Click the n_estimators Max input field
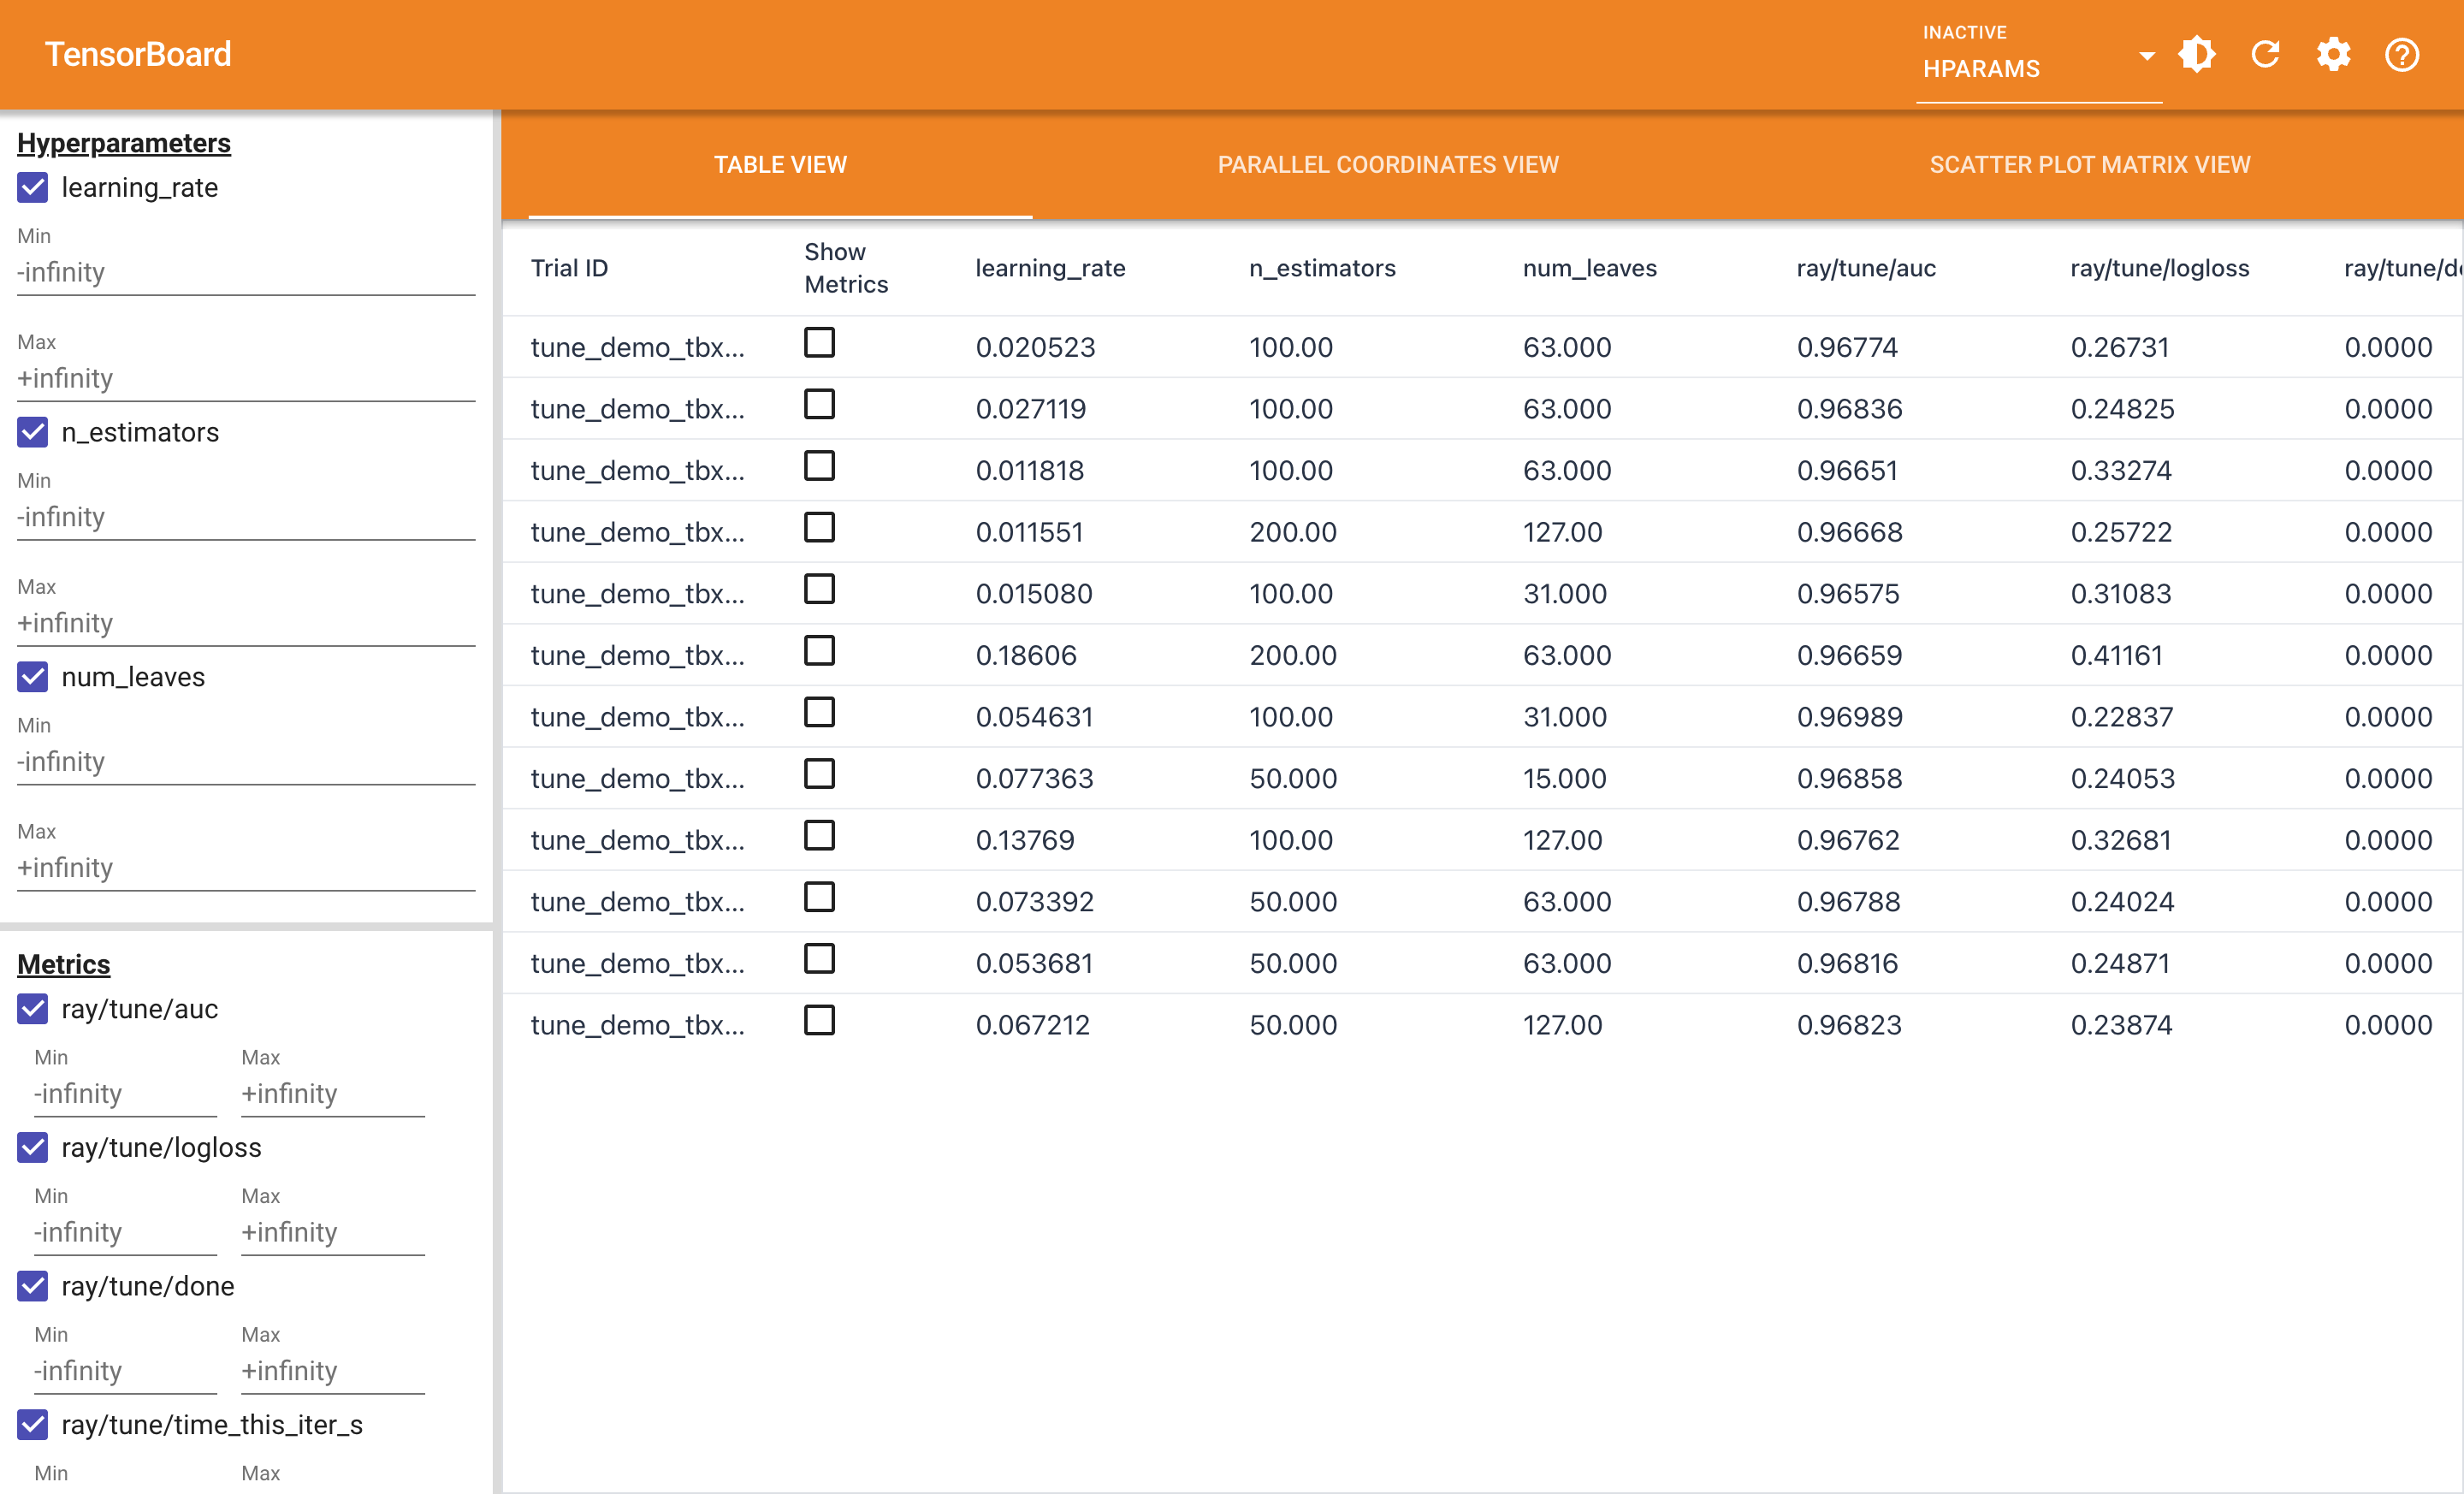2464x1494 pixels. pyautogui.click(x=246, y=623)
